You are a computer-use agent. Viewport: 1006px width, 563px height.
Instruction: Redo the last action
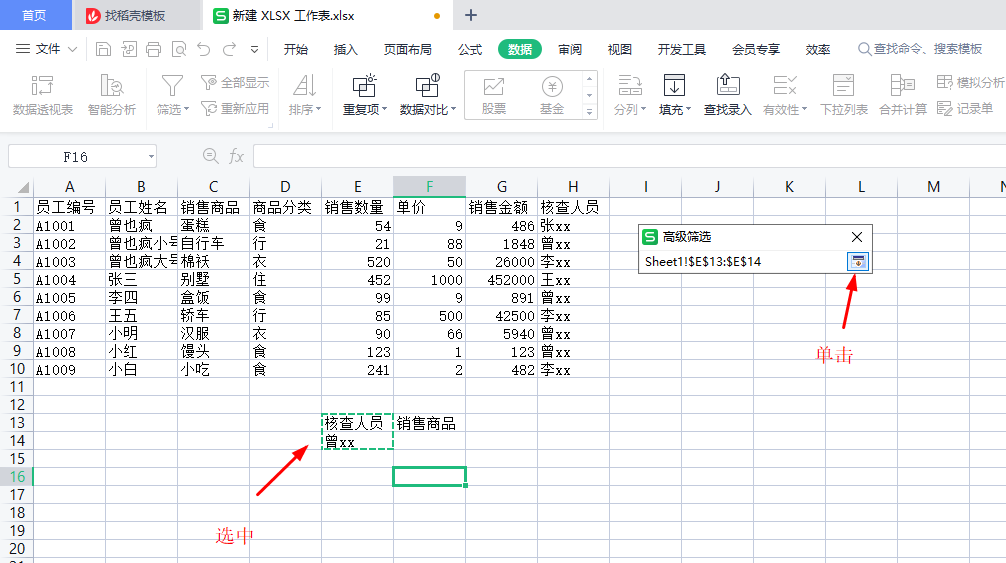[229, 49]
